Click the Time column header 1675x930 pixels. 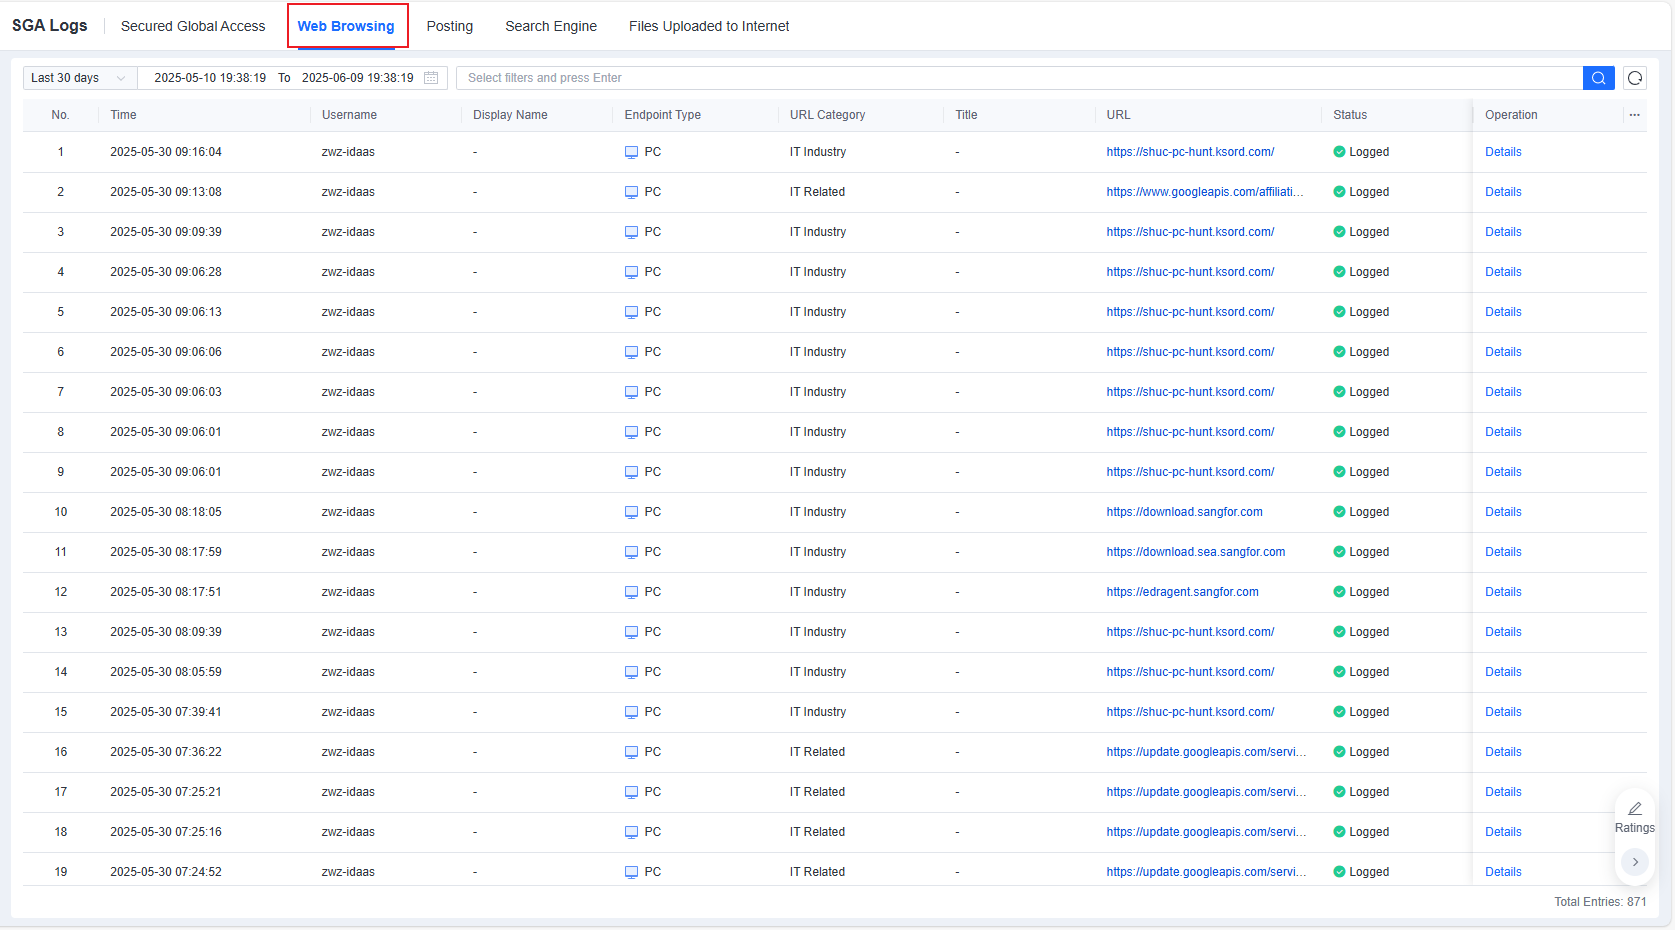pos(123,115)
